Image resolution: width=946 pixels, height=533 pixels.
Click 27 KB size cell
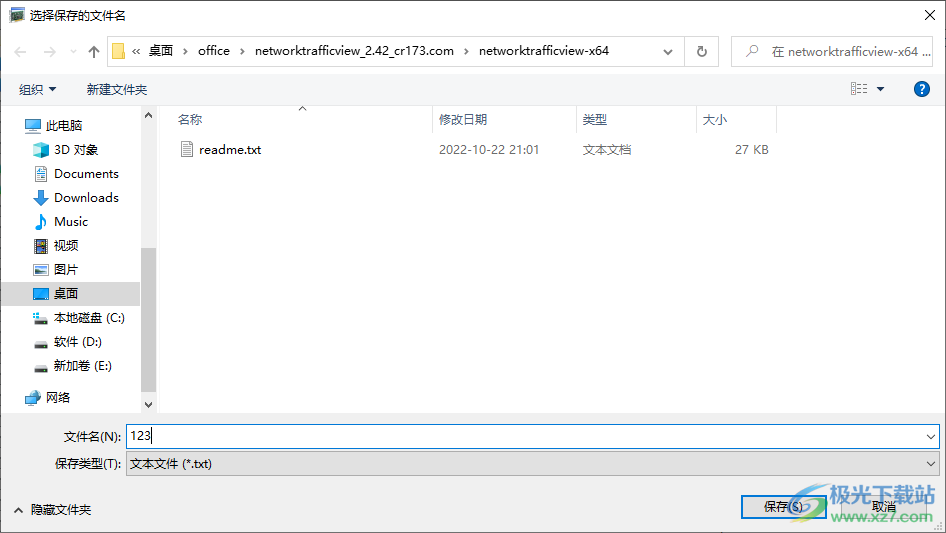tap(752, 150)
